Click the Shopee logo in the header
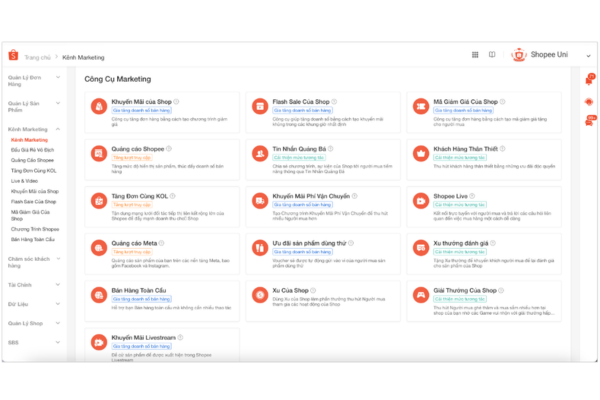 [x=13, y=55]
